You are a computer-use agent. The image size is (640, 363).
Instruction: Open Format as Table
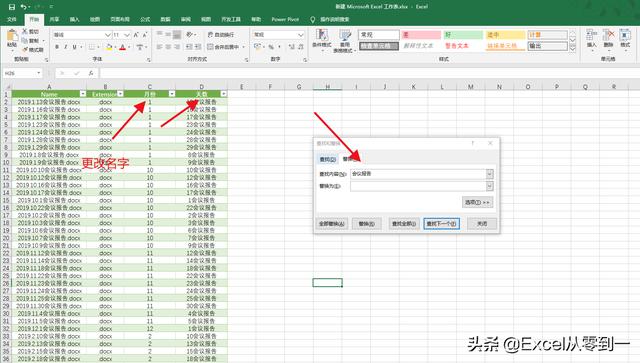point(345,40)
